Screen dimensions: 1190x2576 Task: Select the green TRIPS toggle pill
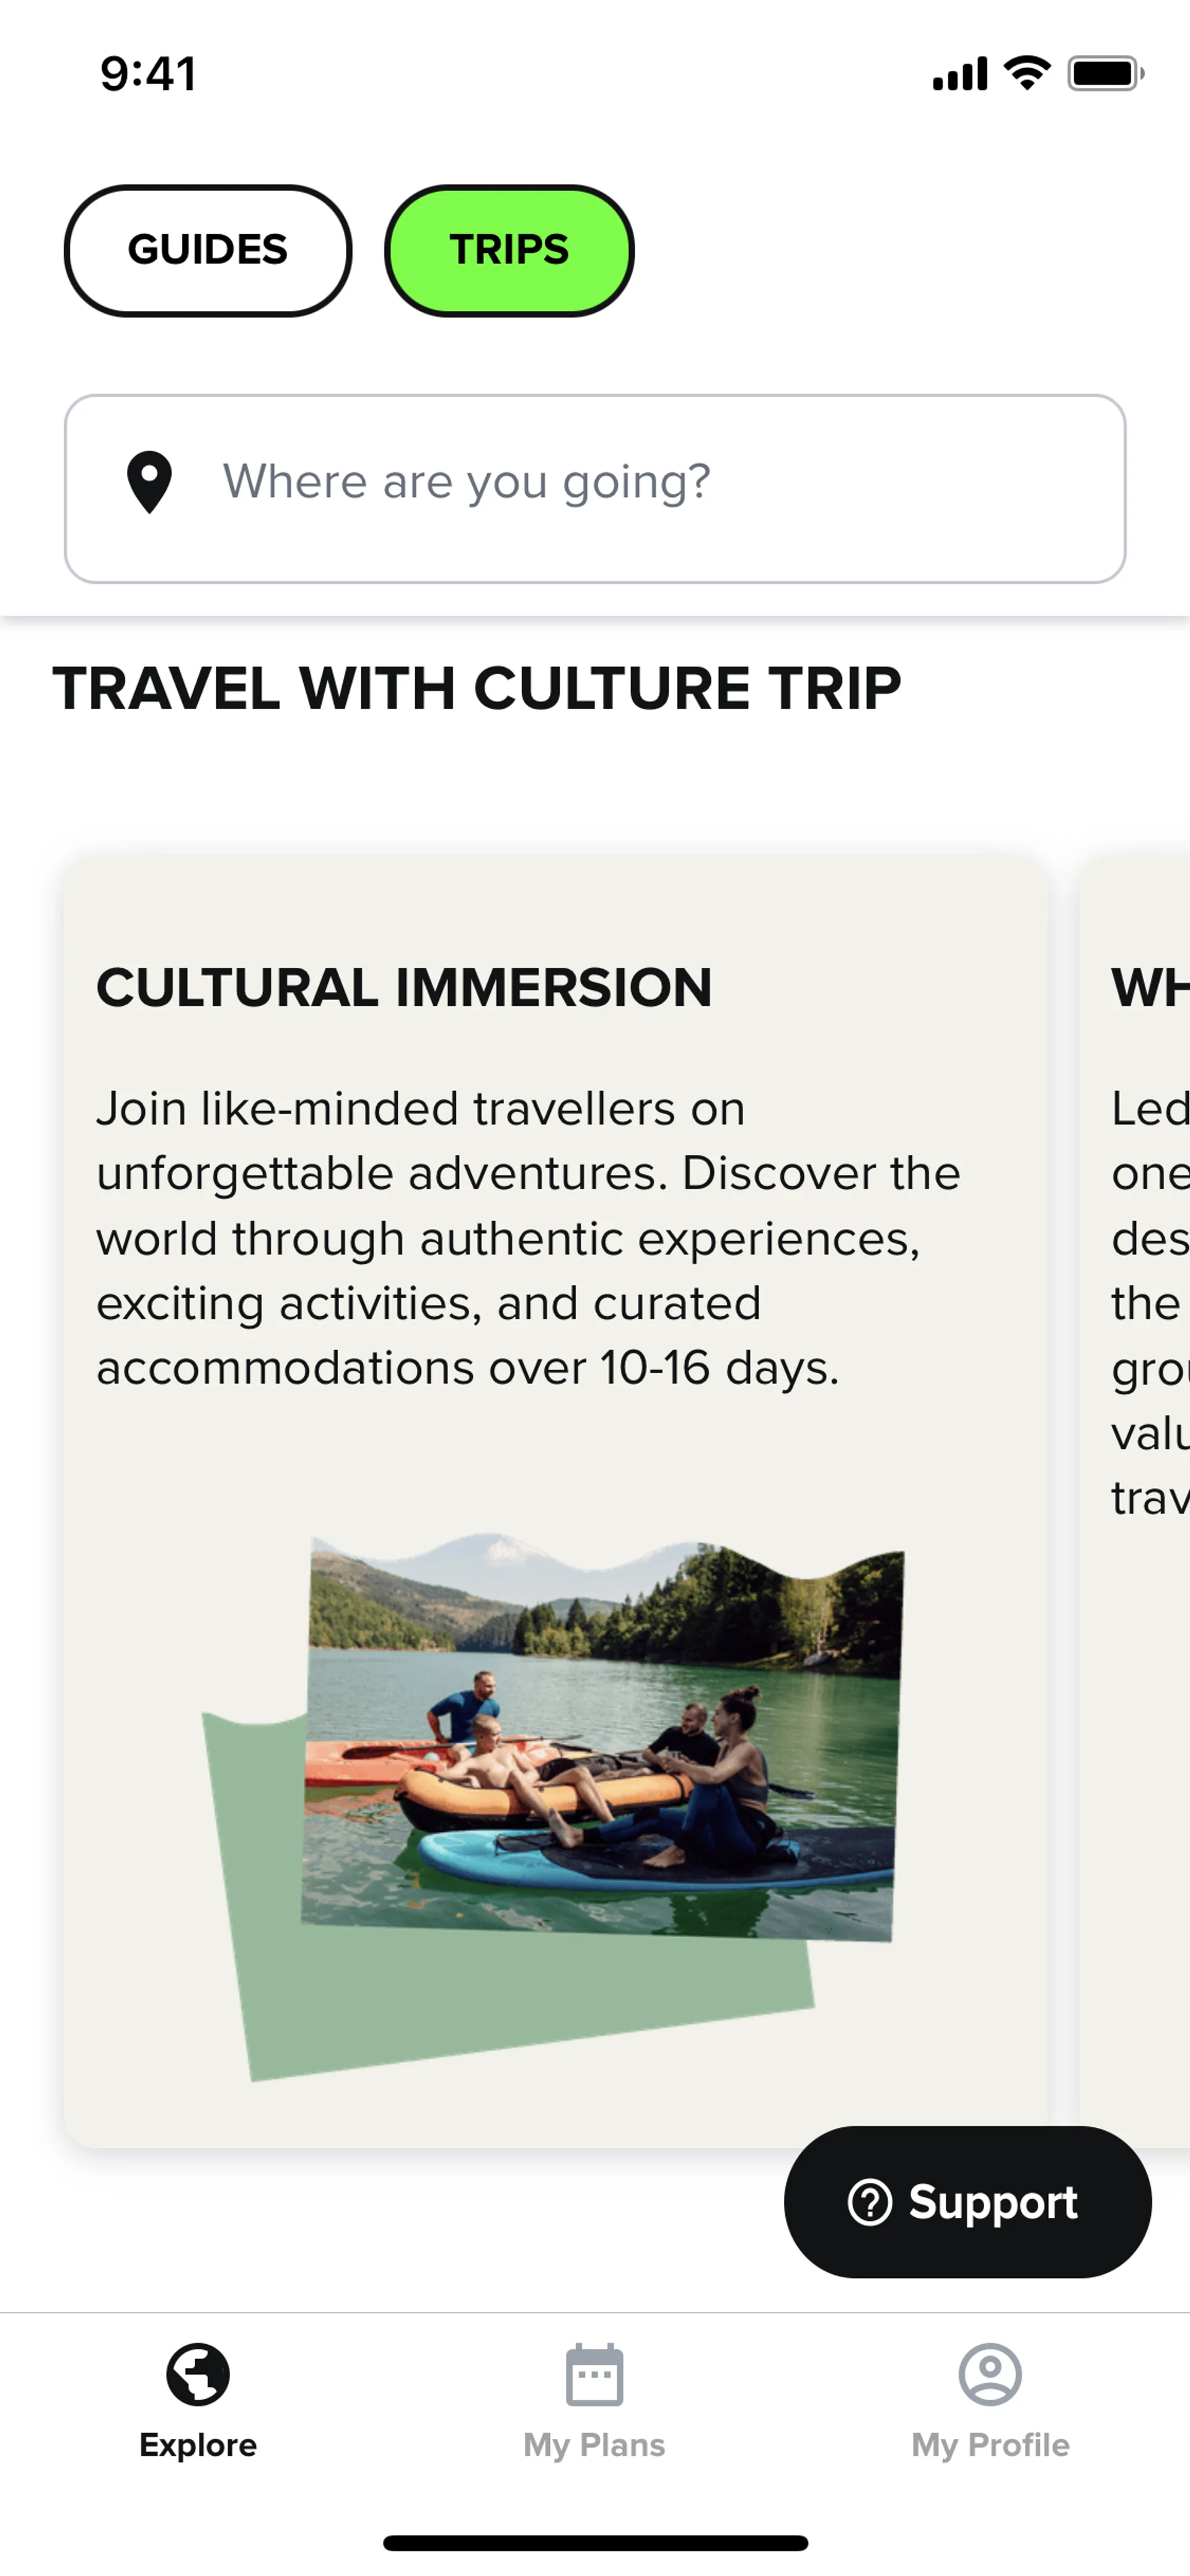(509, 250)
